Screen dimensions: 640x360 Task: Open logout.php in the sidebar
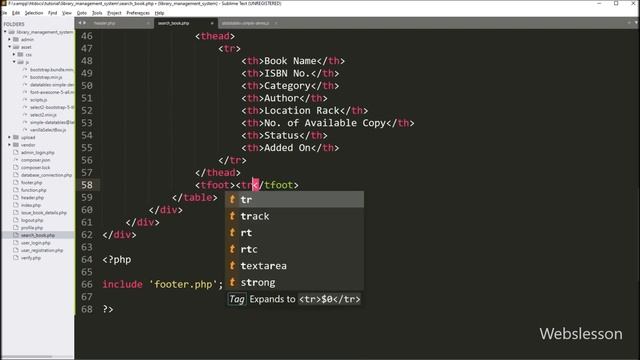coord(32,220)
